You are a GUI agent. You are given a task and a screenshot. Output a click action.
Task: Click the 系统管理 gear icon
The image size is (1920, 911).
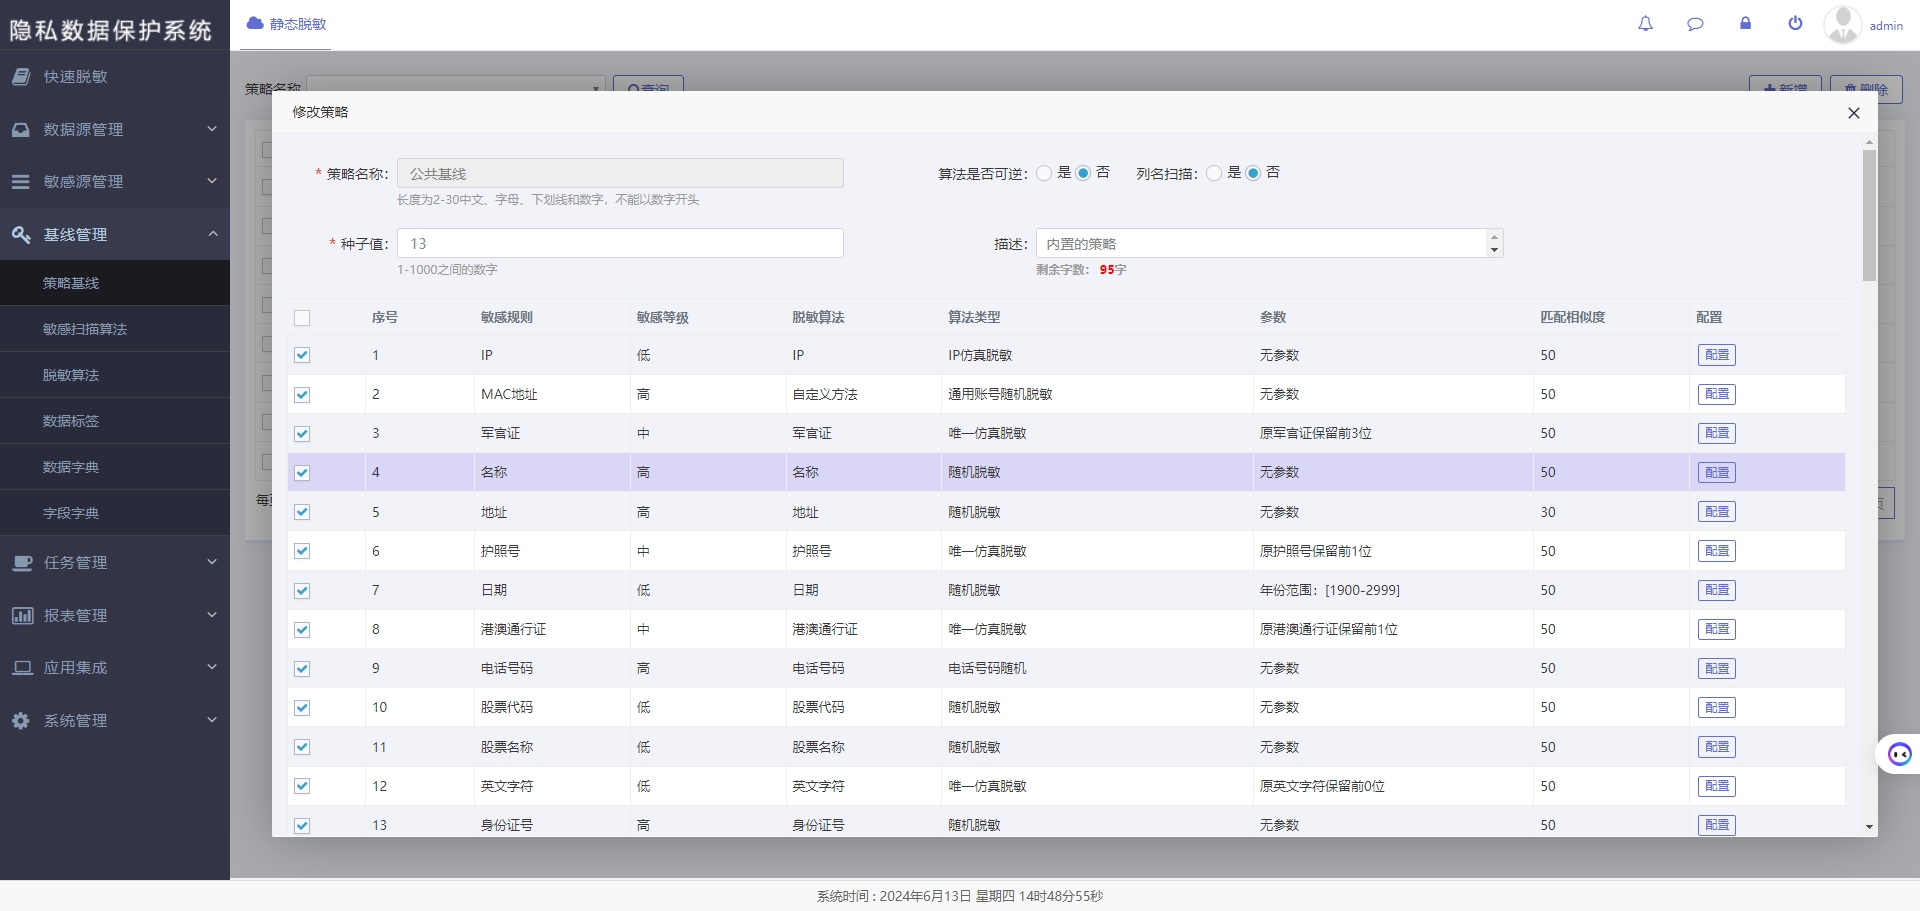(x=21, y=720)
